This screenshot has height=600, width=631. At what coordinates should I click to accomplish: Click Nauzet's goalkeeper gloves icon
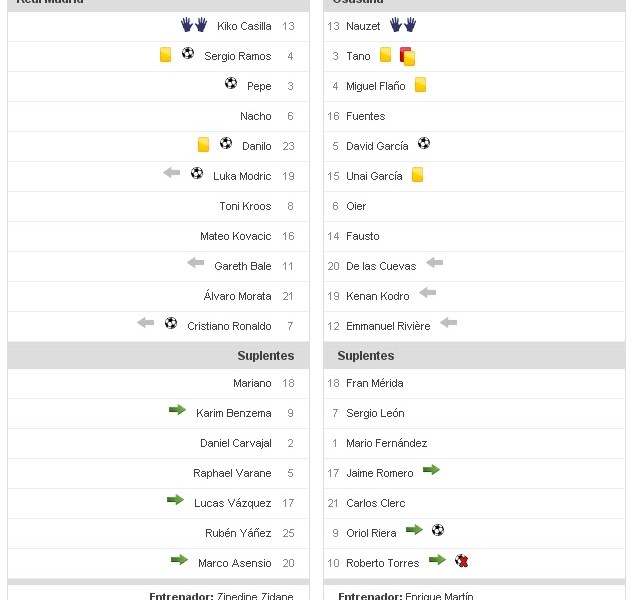pyautogui.click(x=403, y=24)
